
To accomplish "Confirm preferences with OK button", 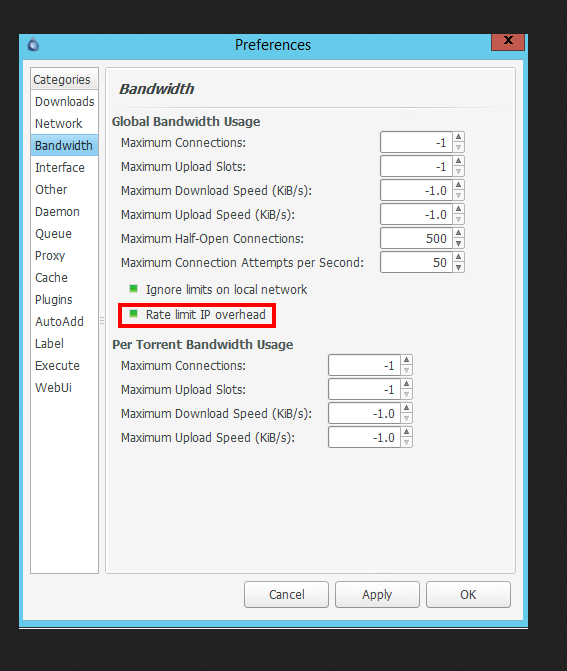I will click(x=468, y=594).
